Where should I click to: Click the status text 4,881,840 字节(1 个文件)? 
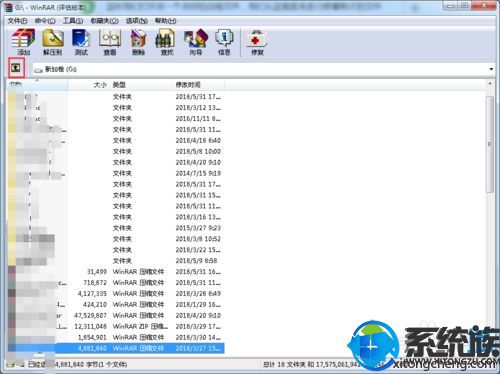click(x=90, y=365)
